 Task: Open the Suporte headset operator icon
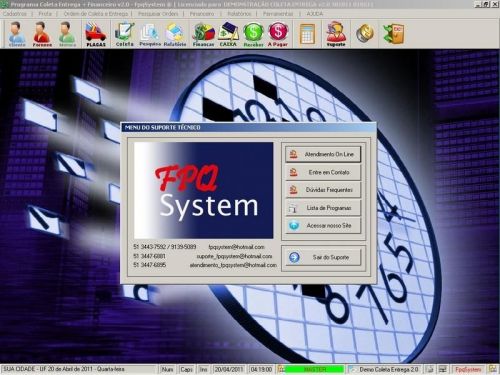[x=336, y=34]
